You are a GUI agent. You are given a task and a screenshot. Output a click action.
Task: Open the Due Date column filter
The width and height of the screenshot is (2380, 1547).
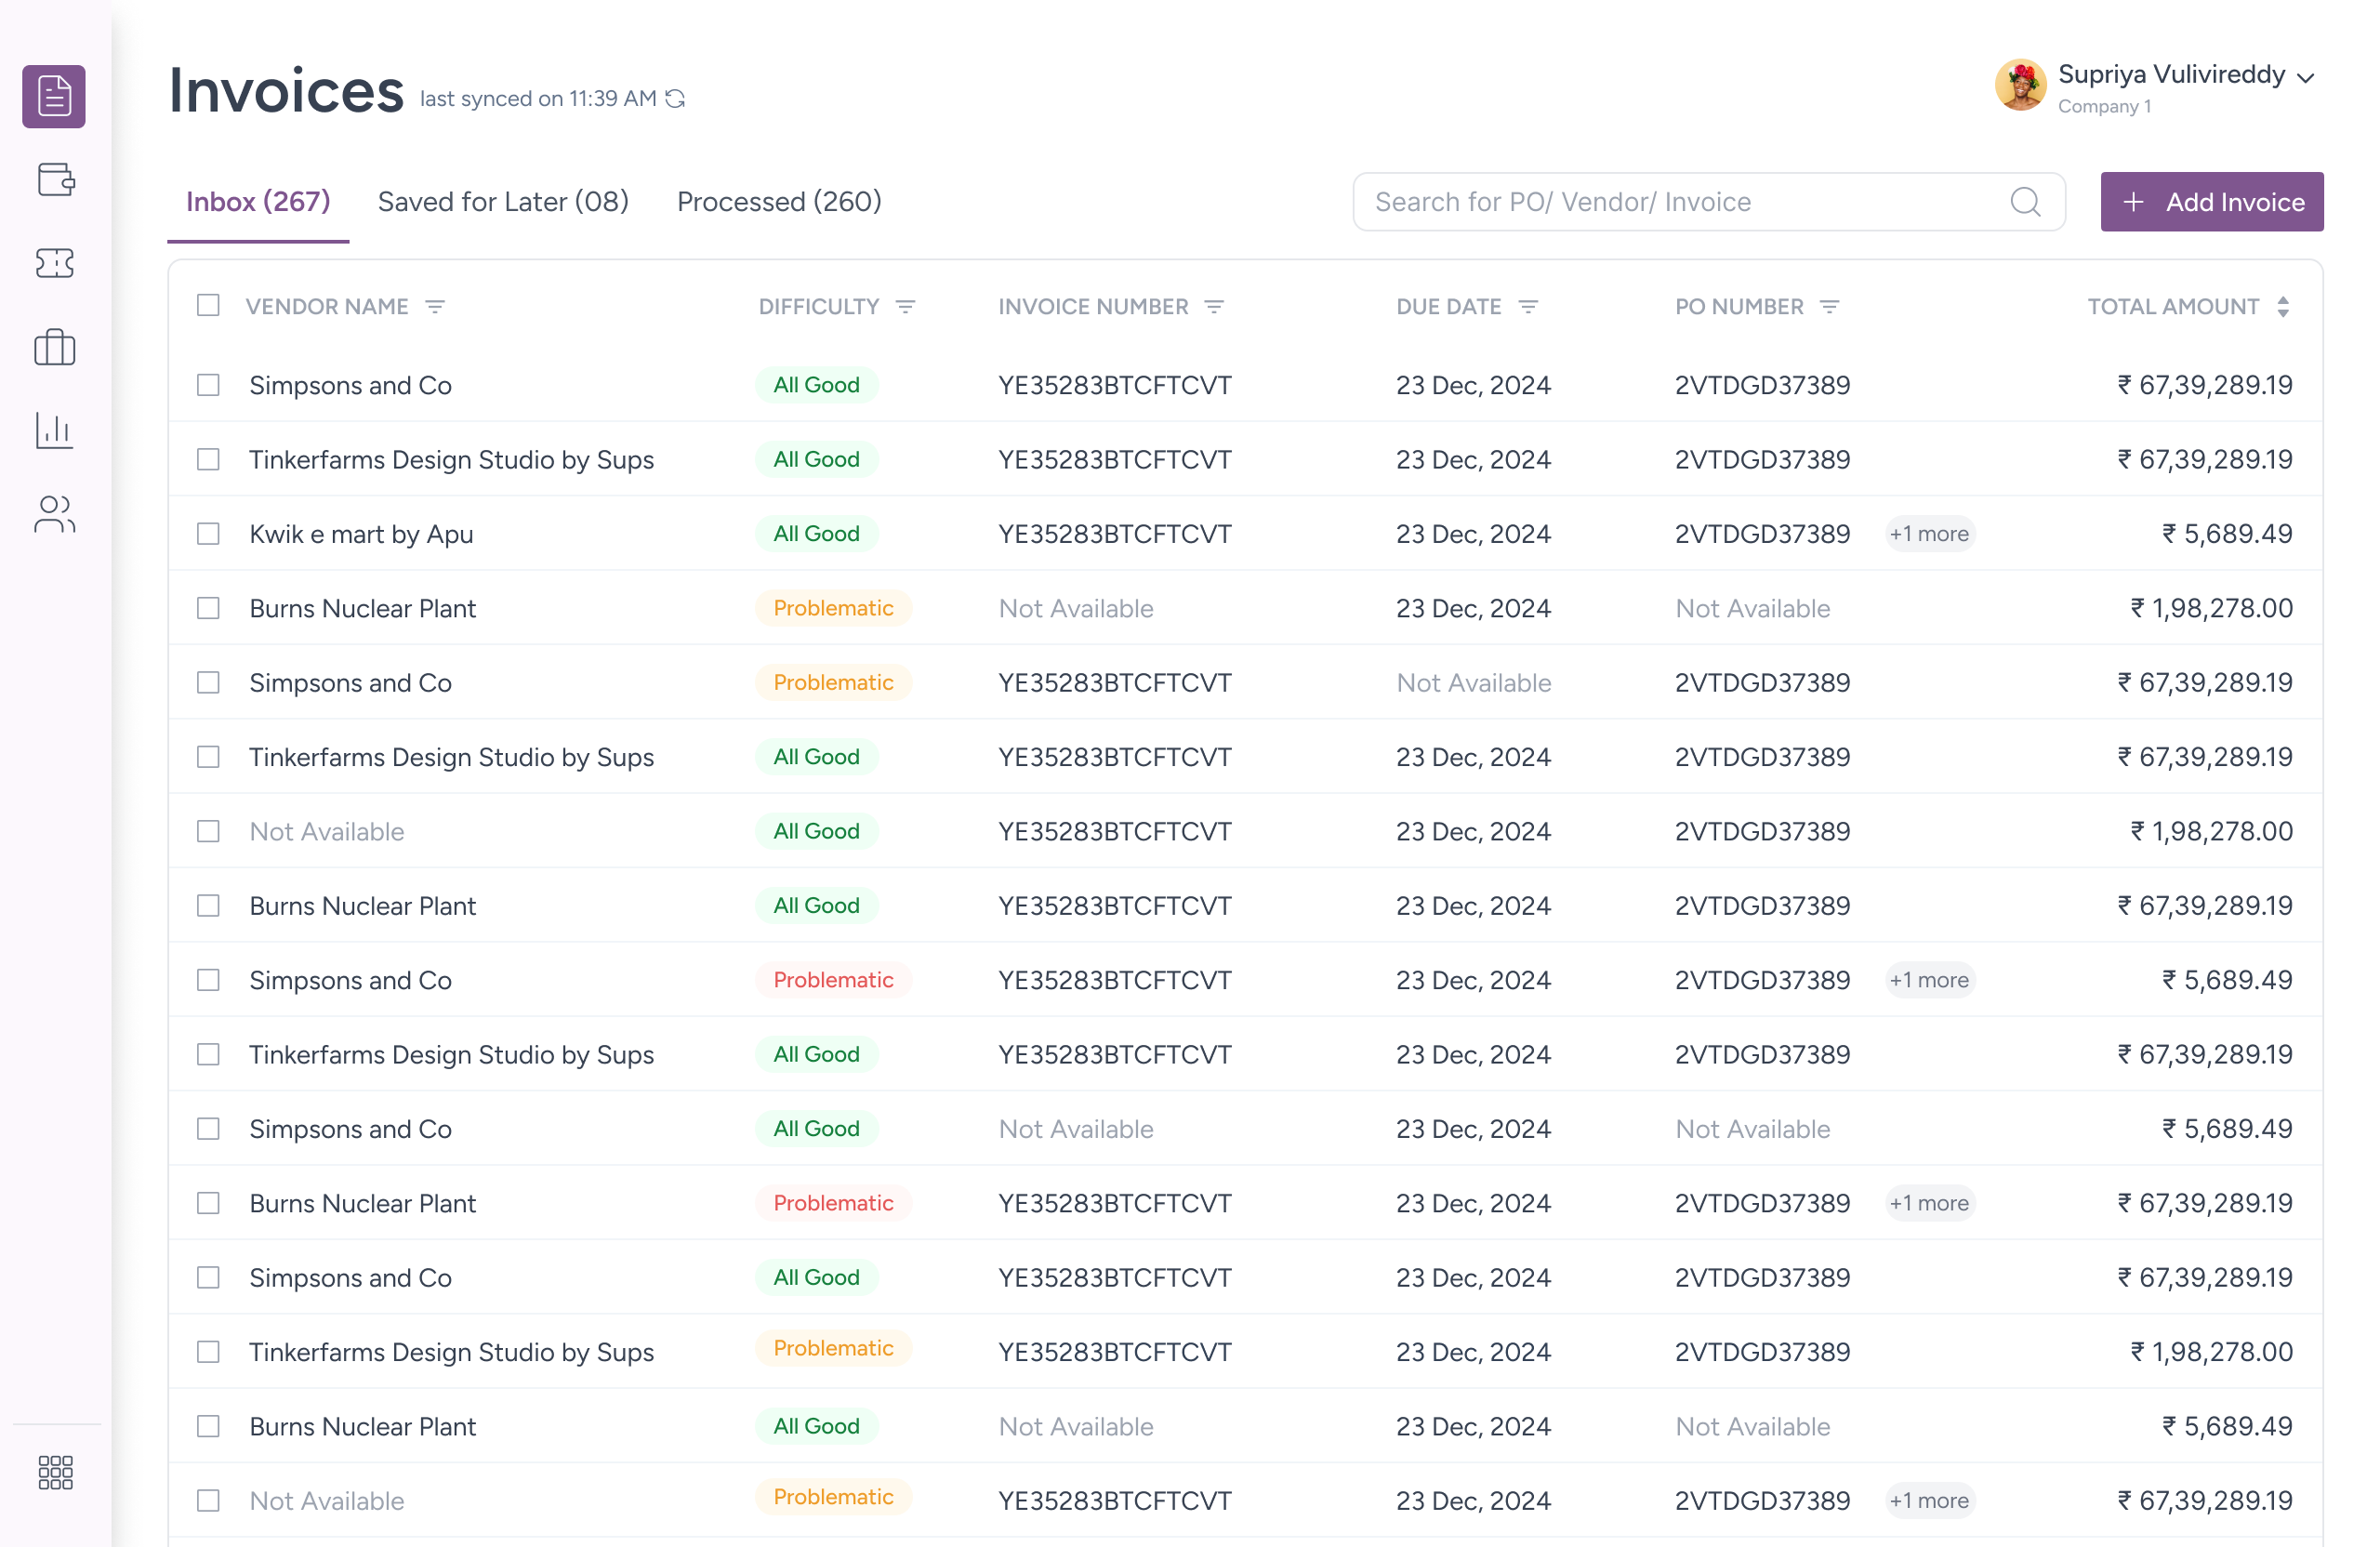1528,307
